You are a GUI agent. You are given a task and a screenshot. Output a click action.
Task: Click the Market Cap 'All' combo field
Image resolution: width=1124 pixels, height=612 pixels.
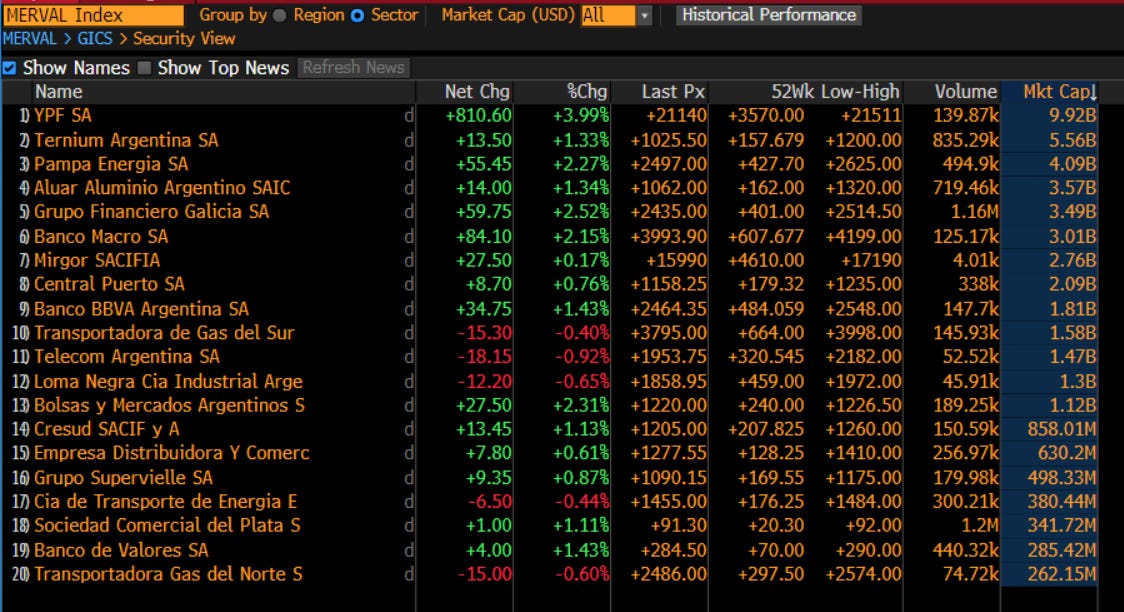point(608,15)
